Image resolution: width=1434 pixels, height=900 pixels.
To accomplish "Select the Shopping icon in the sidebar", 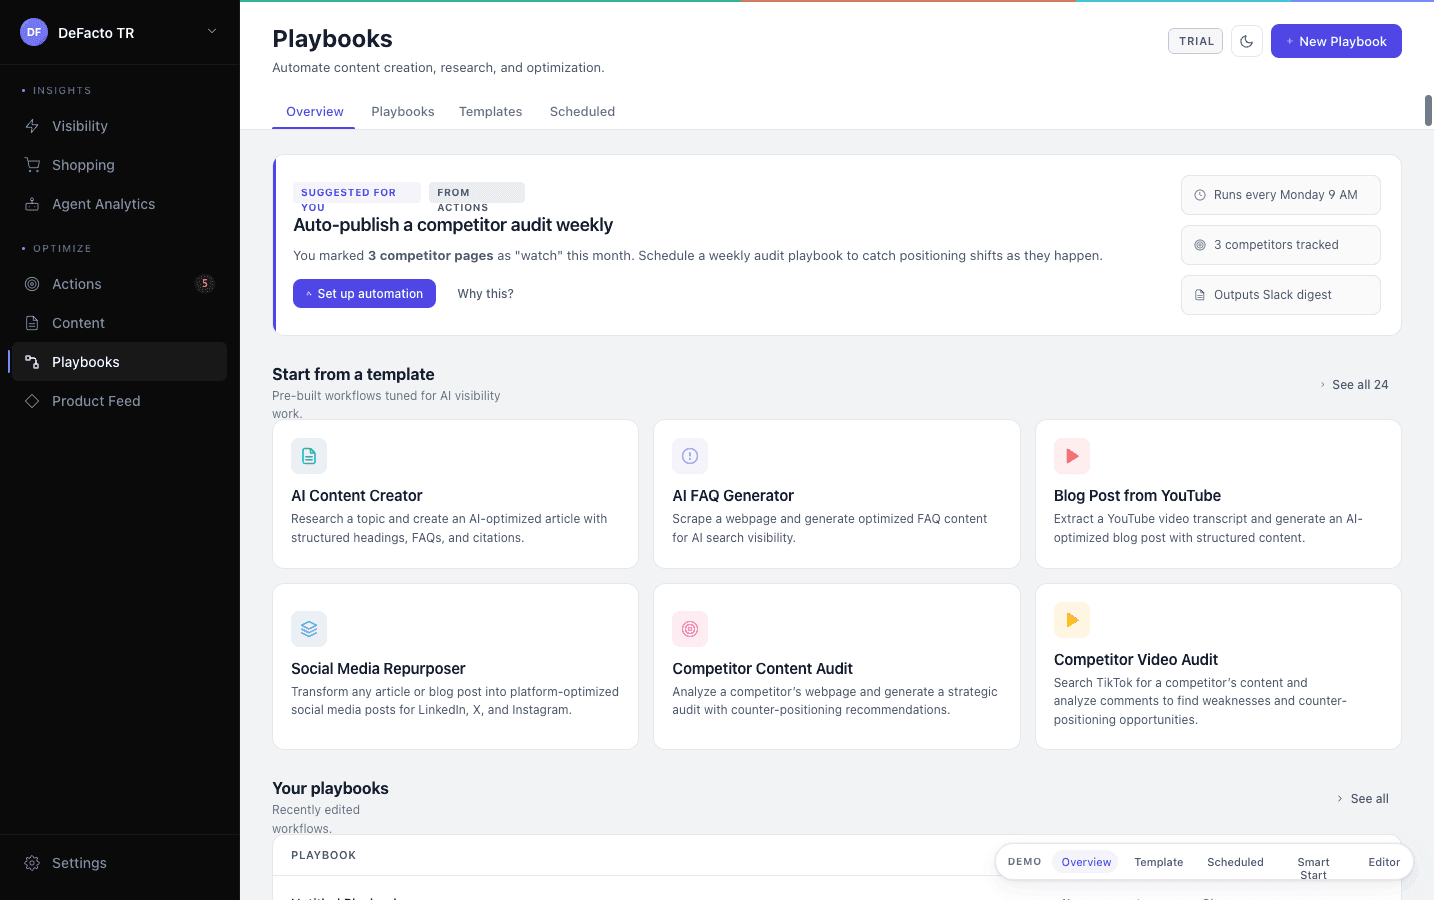I will 31,164.
